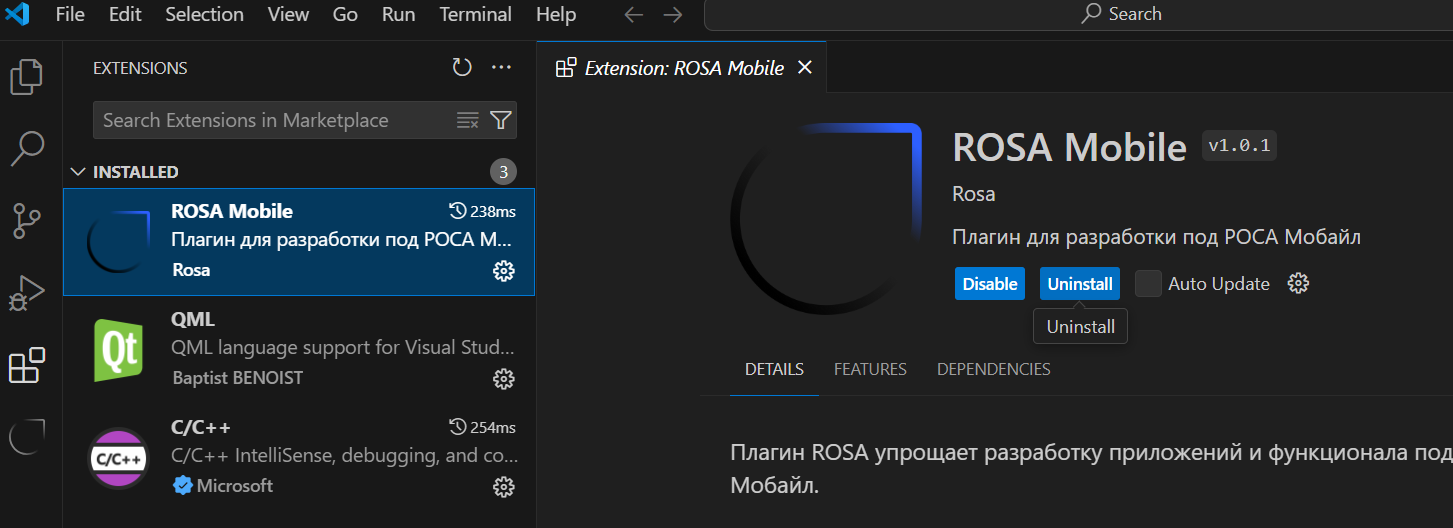Open settings gear next to Auto Update

(x=1298, y=284)
